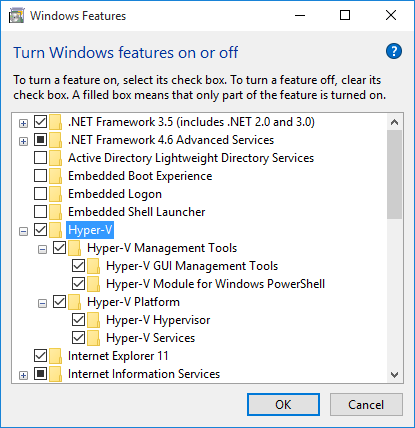Image resolution: width=415 pixels, height=428 pixels.
Task: Select the Hyper-V GUI Management Tools item
Action: (x=192, y=266)
